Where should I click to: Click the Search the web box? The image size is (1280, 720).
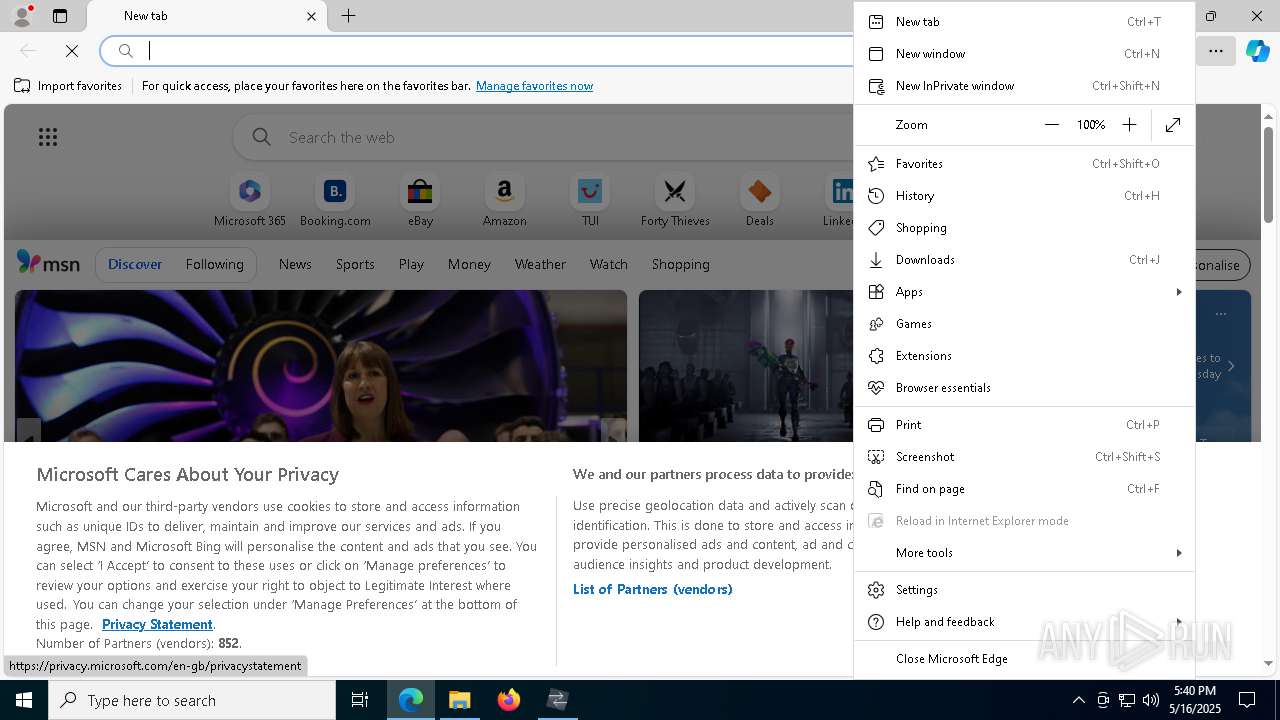(x=545, y=137)
